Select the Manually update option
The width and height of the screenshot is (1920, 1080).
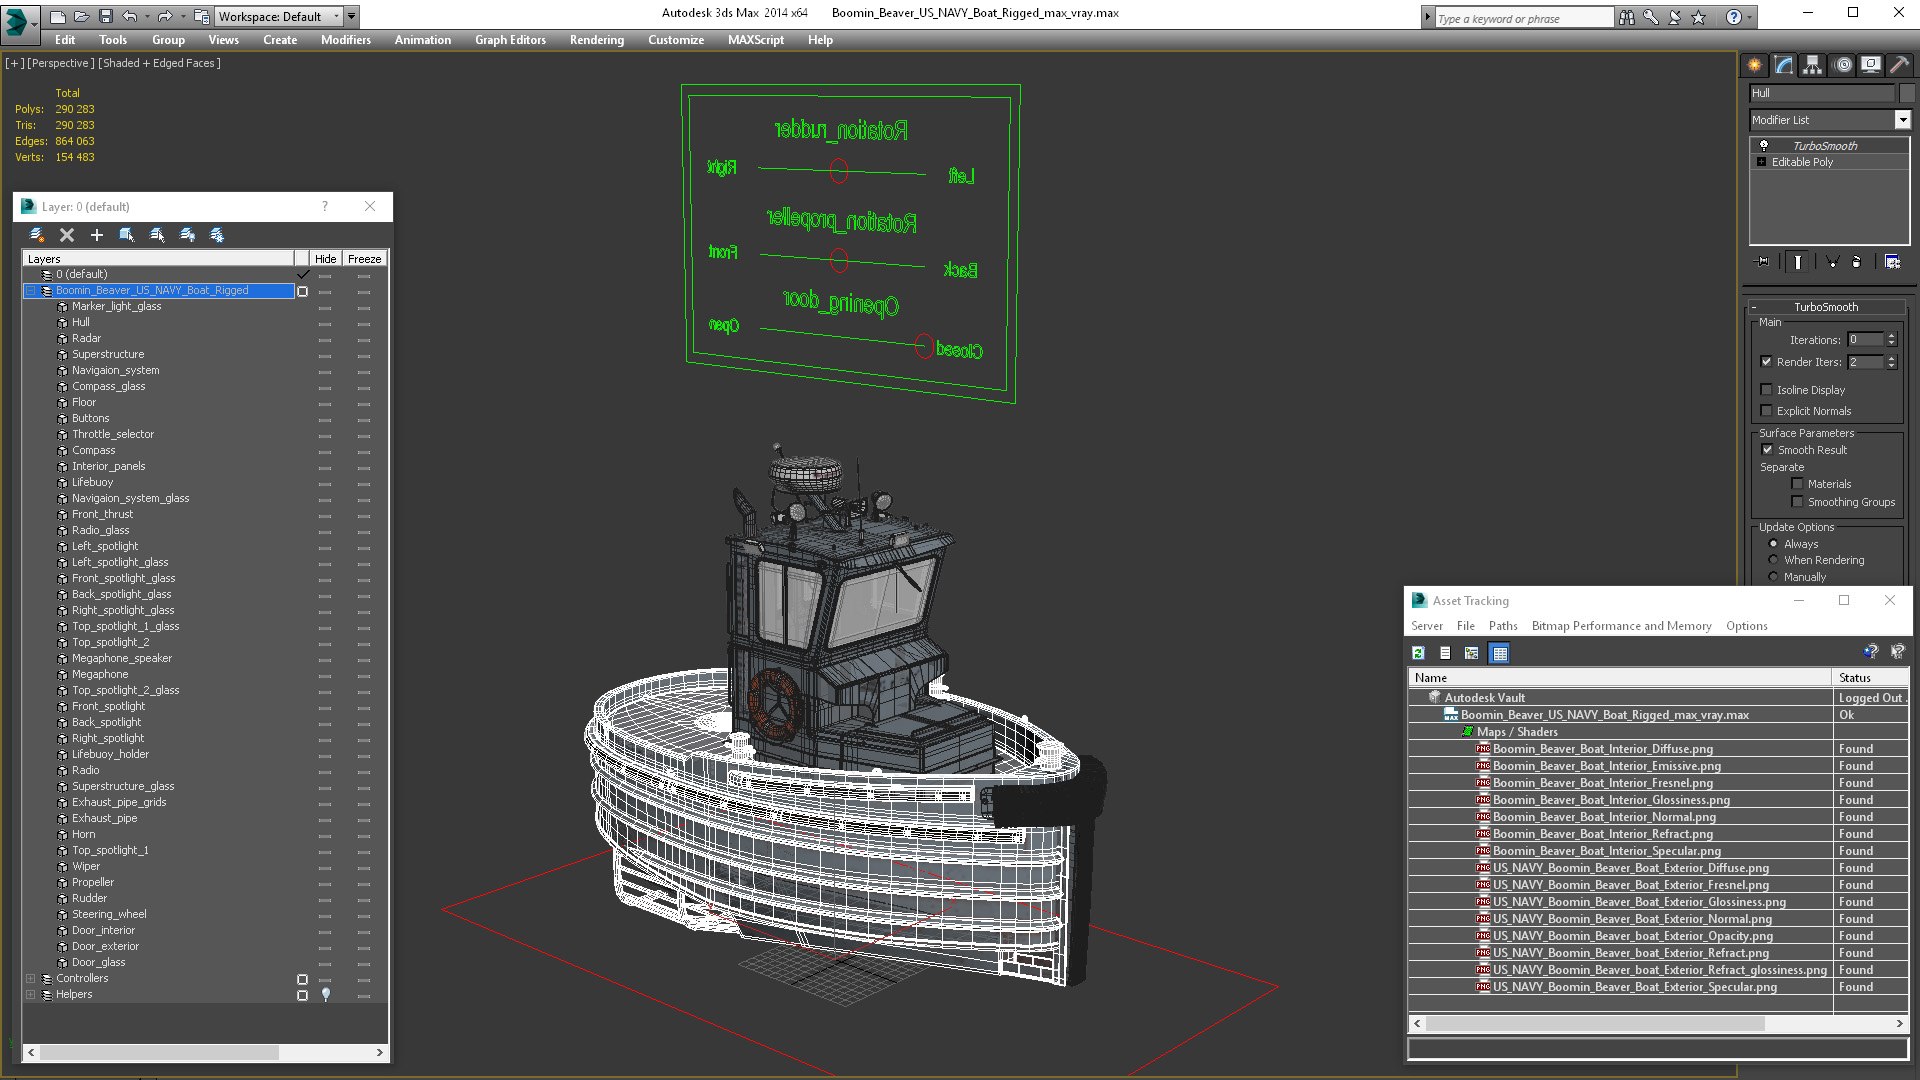pos(1774,577)
